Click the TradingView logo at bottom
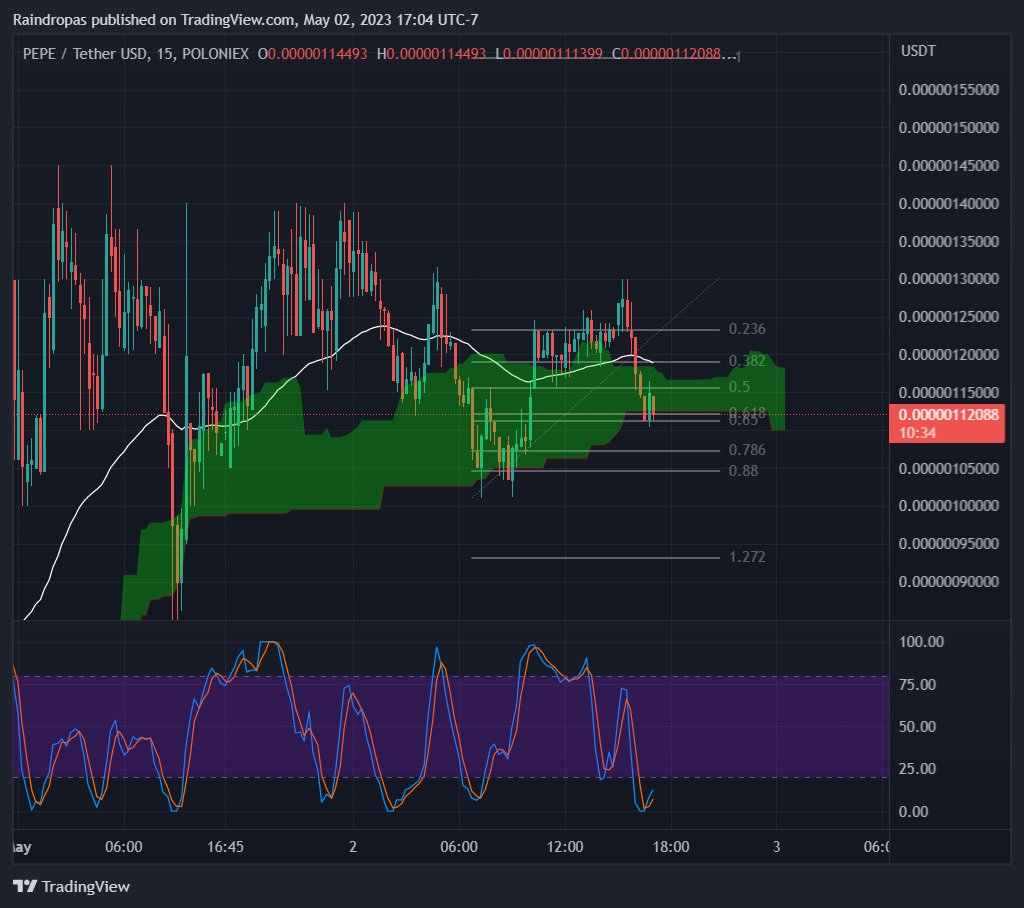 point(71,886)
